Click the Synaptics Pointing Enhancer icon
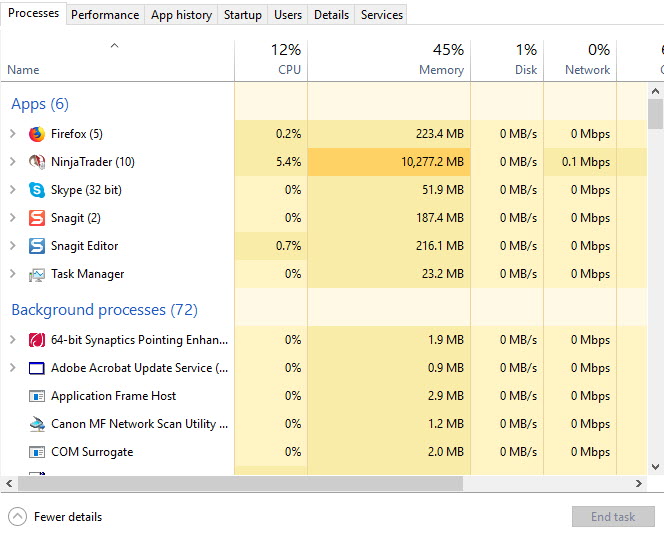 pos(37,340)
